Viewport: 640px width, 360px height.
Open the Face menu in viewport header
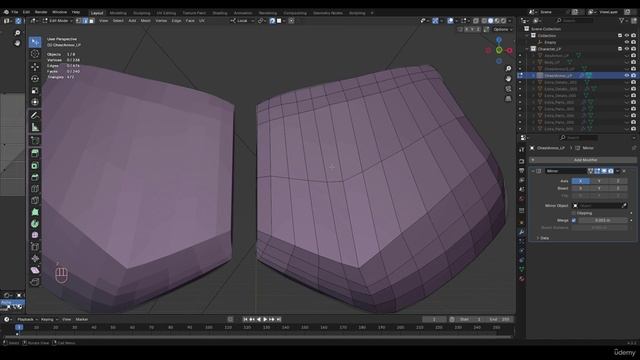point(190,20)
